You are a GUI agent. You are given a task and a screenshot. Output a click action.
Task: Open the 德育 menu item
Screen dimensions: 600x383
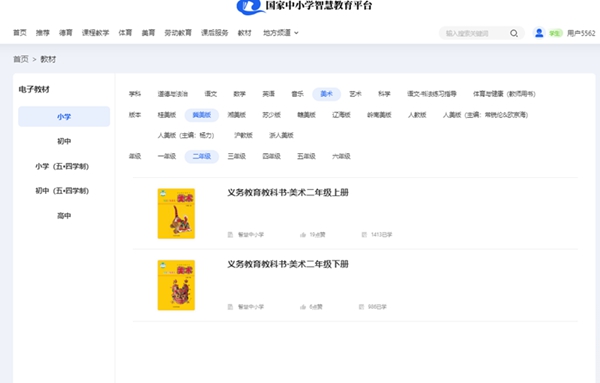[66, 33]
